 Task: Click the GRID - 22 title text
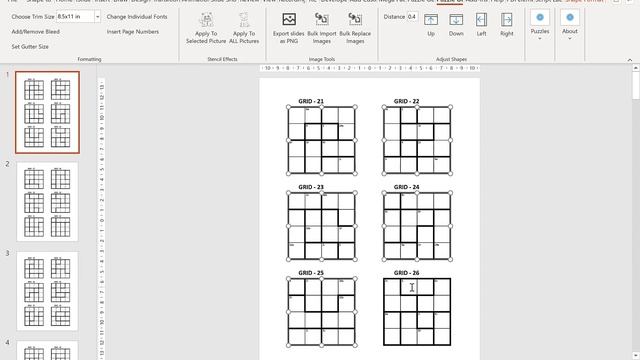[407, 101]
